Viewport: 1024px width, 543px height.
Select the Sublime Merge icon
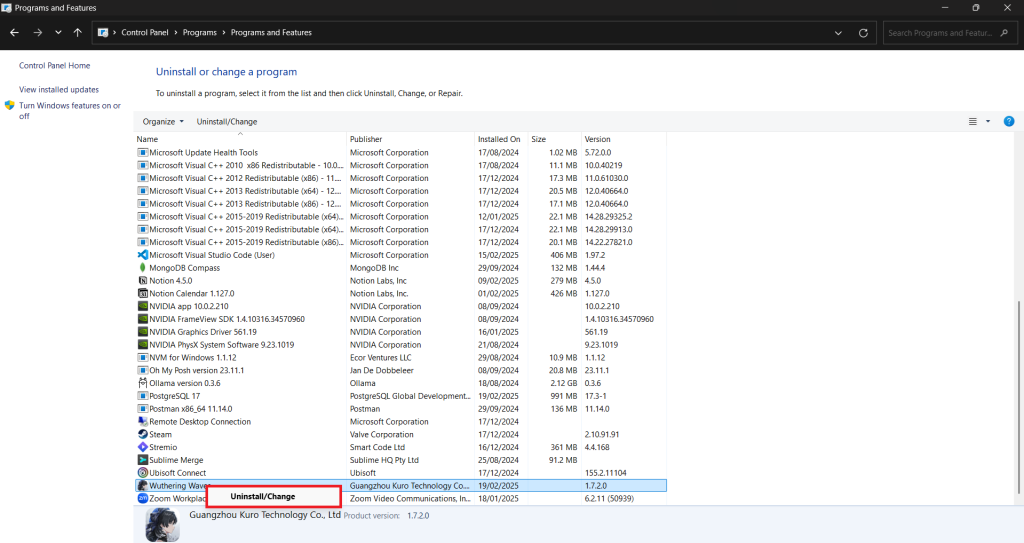pos(142,460)
